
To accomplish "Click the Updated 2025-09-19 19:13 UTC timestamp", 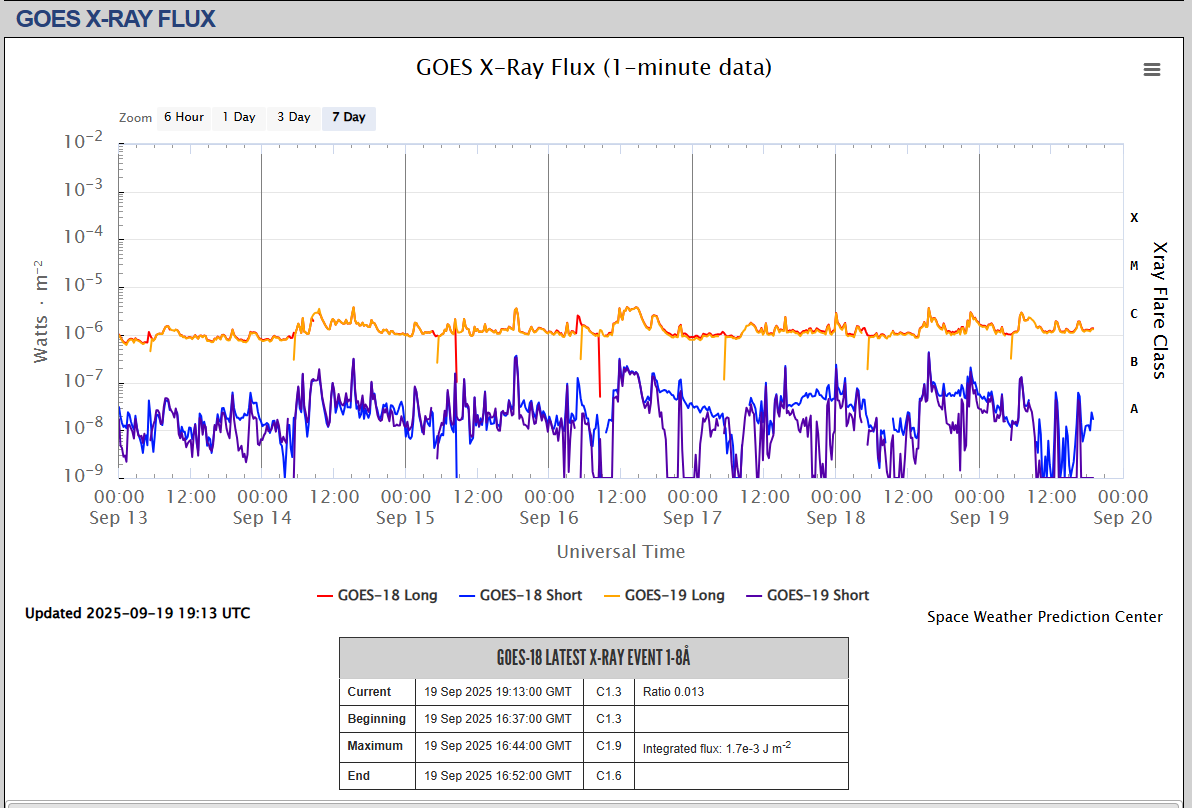I will (x=138, y=613).
